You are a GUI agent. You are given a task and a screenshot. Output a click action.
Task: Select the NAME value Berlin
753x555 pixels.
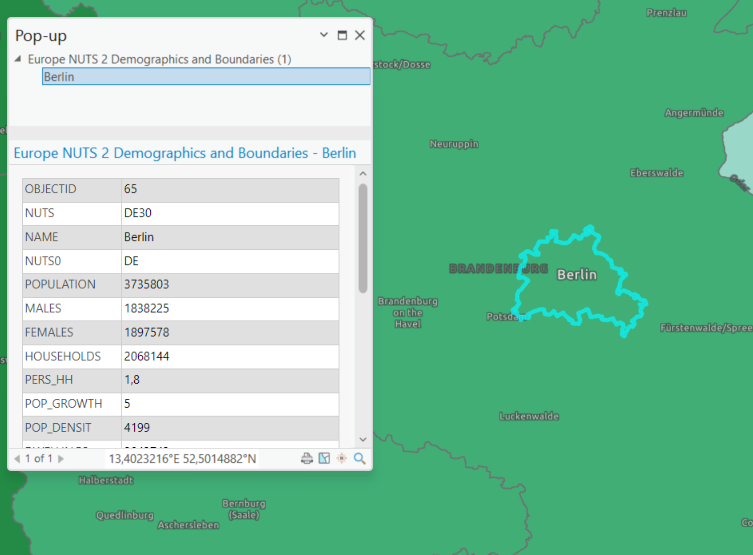coord(139,237)
